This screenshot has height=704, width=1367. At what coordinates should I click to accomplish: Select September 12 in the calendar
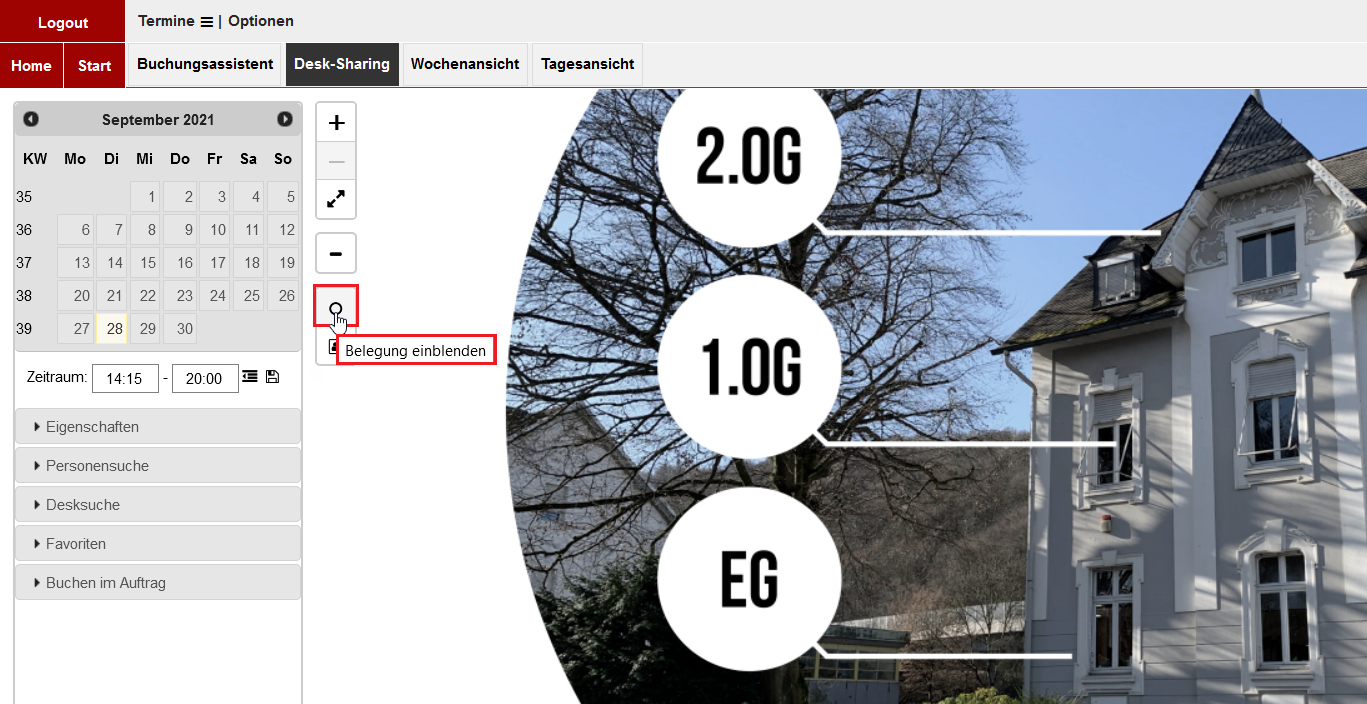click(x=283, y=230)
